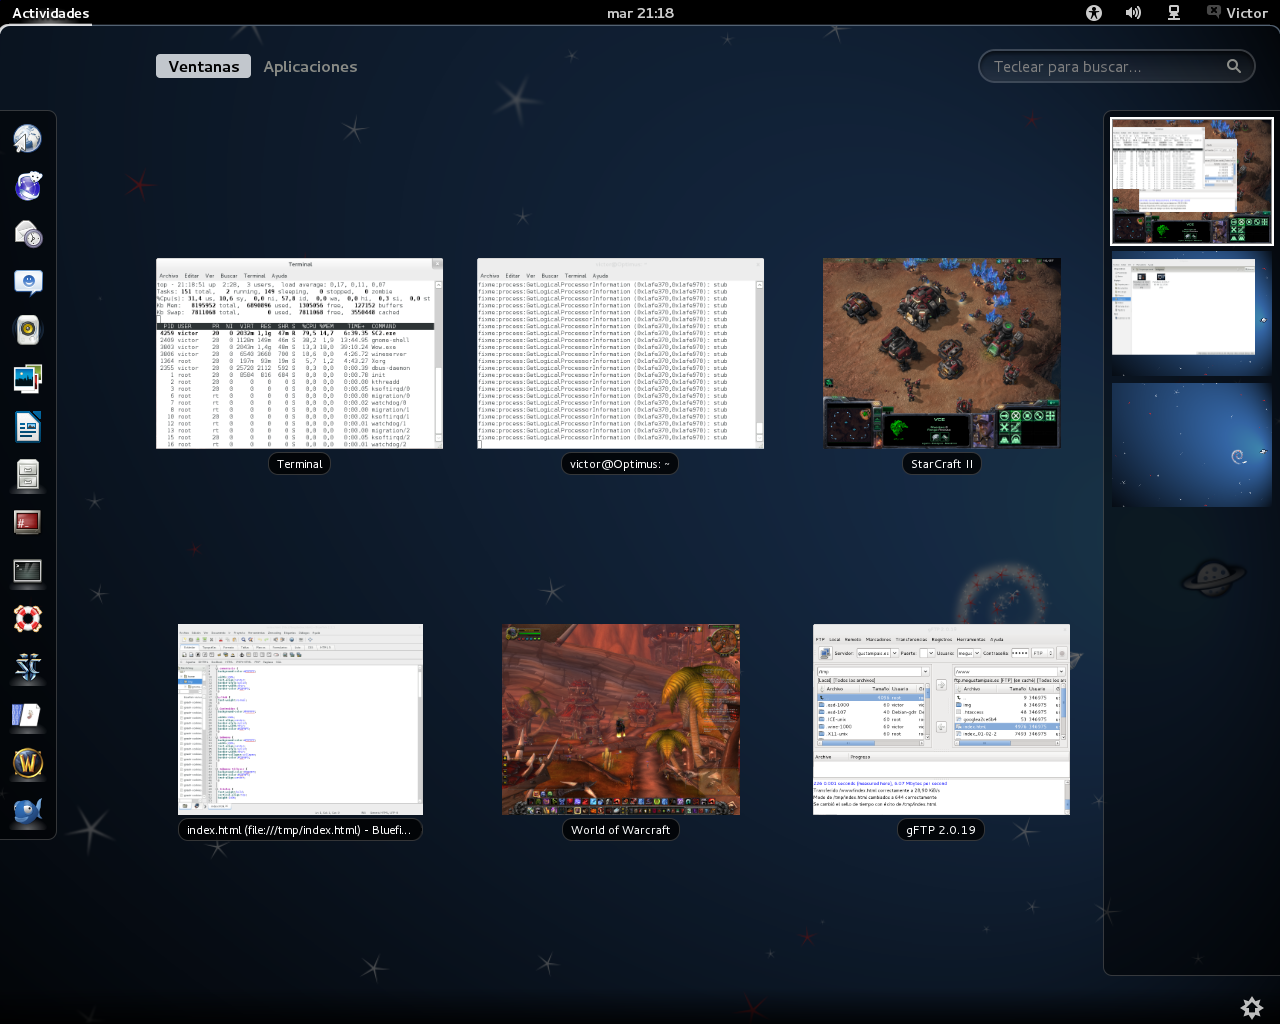Screen dimensions: 1280x1024
Task: Click the magnifier icon in the search box
Action: 1234,66
